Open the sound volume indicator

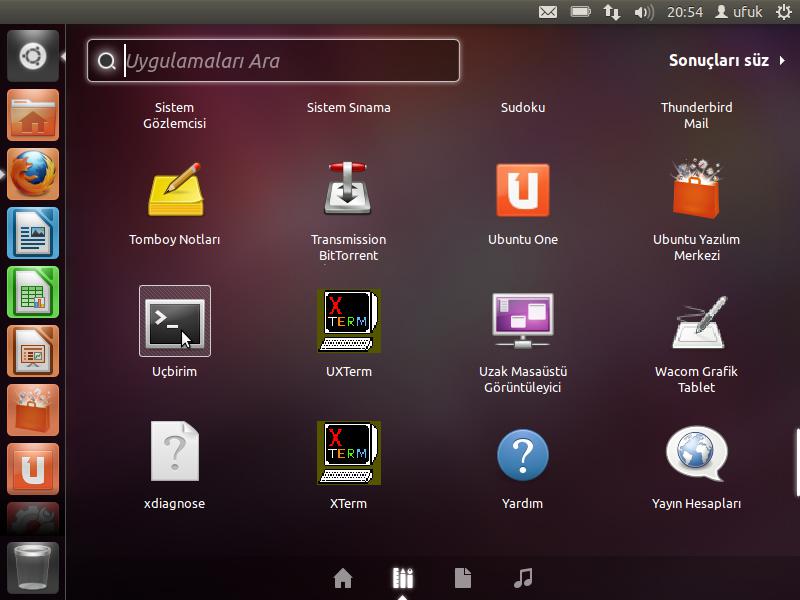644,12
